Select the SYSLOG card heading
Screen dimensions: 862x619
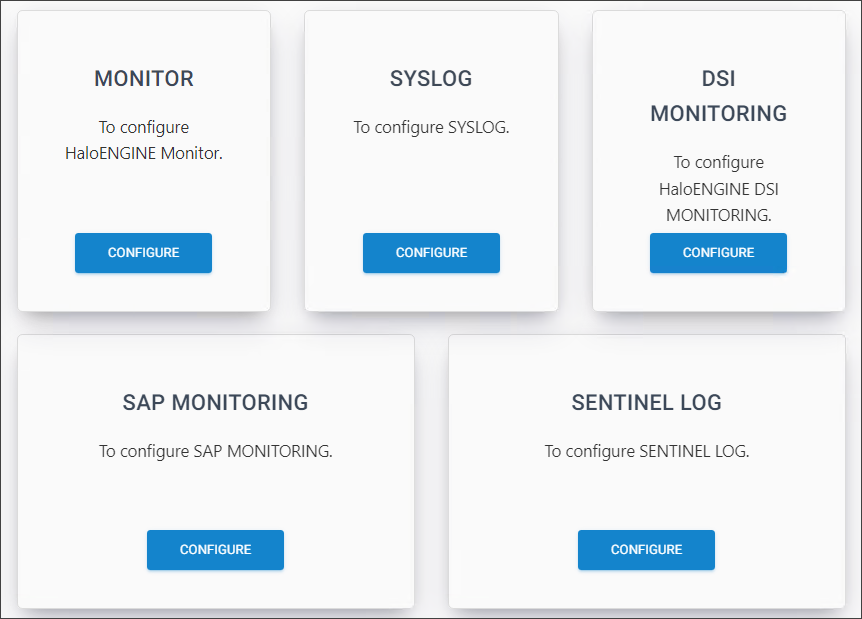431,78
